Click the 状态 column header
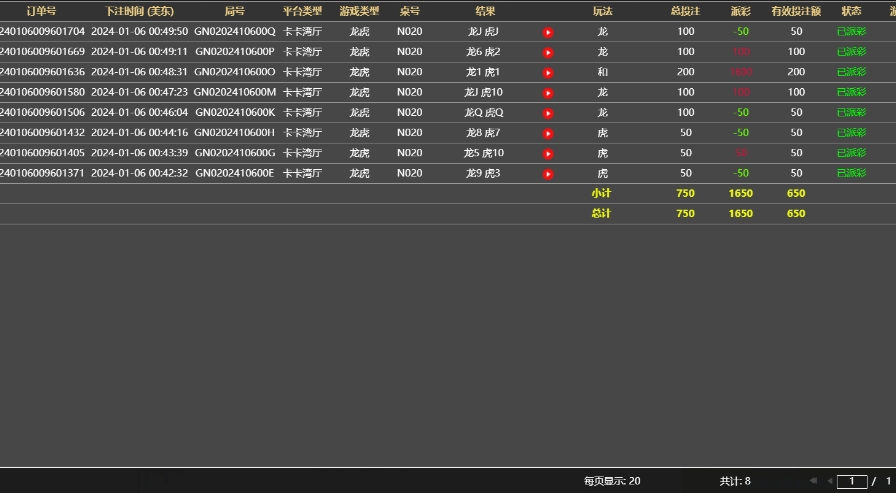 (851, 11)
